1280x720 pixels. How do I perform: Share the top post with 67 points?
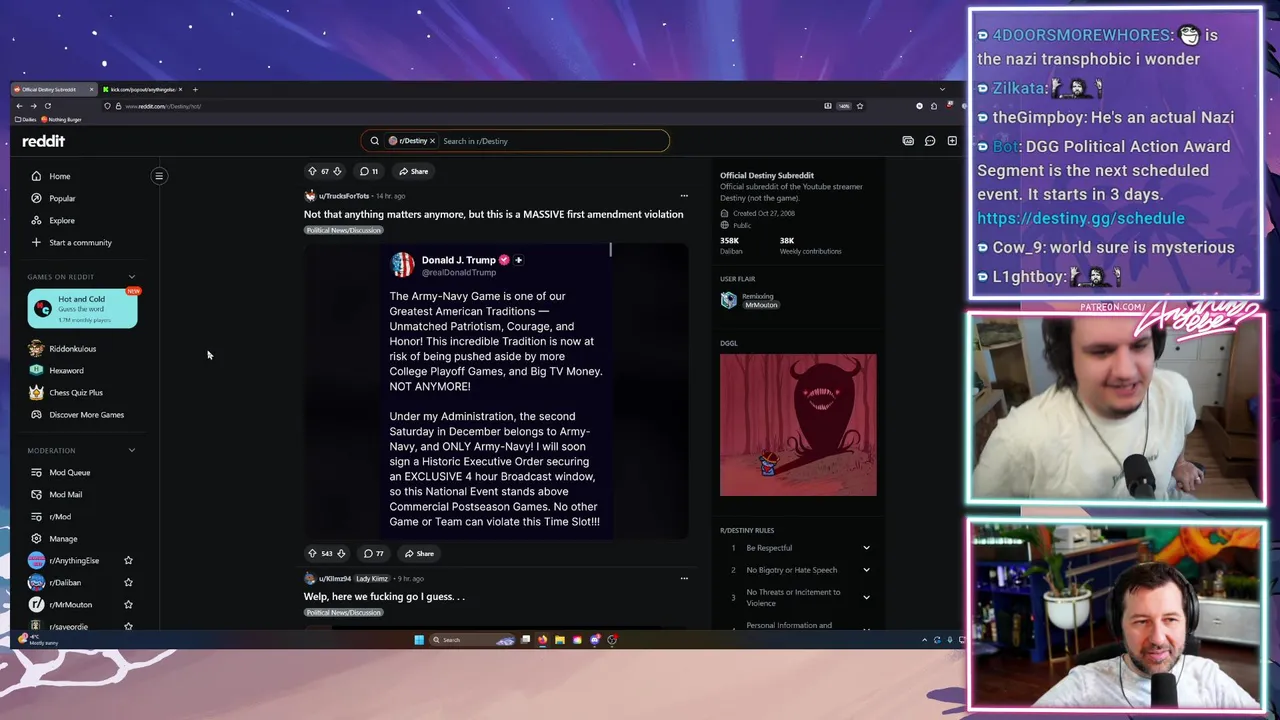click(x=414, y=171)
